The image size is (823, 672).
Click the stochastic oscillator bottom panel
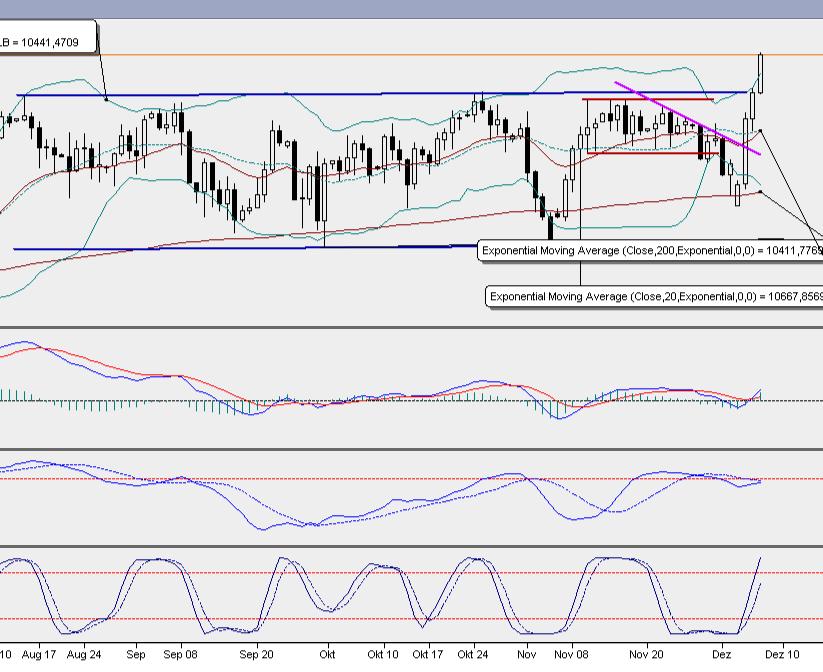[400, 595]
